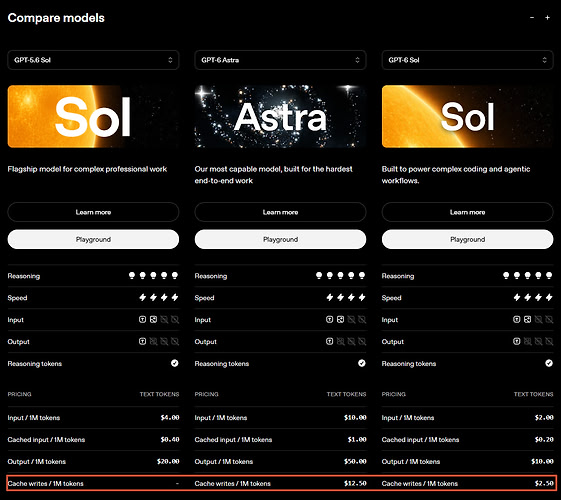
Task: Click image input icon in GPT-6 Sol column
Action: point(527,319)
